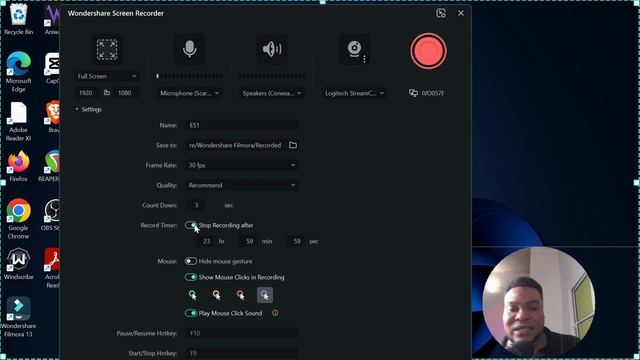This screenshot has height=360, width=640.
Task: Click the Count Down seconds field
Action: tap(196, 205)
